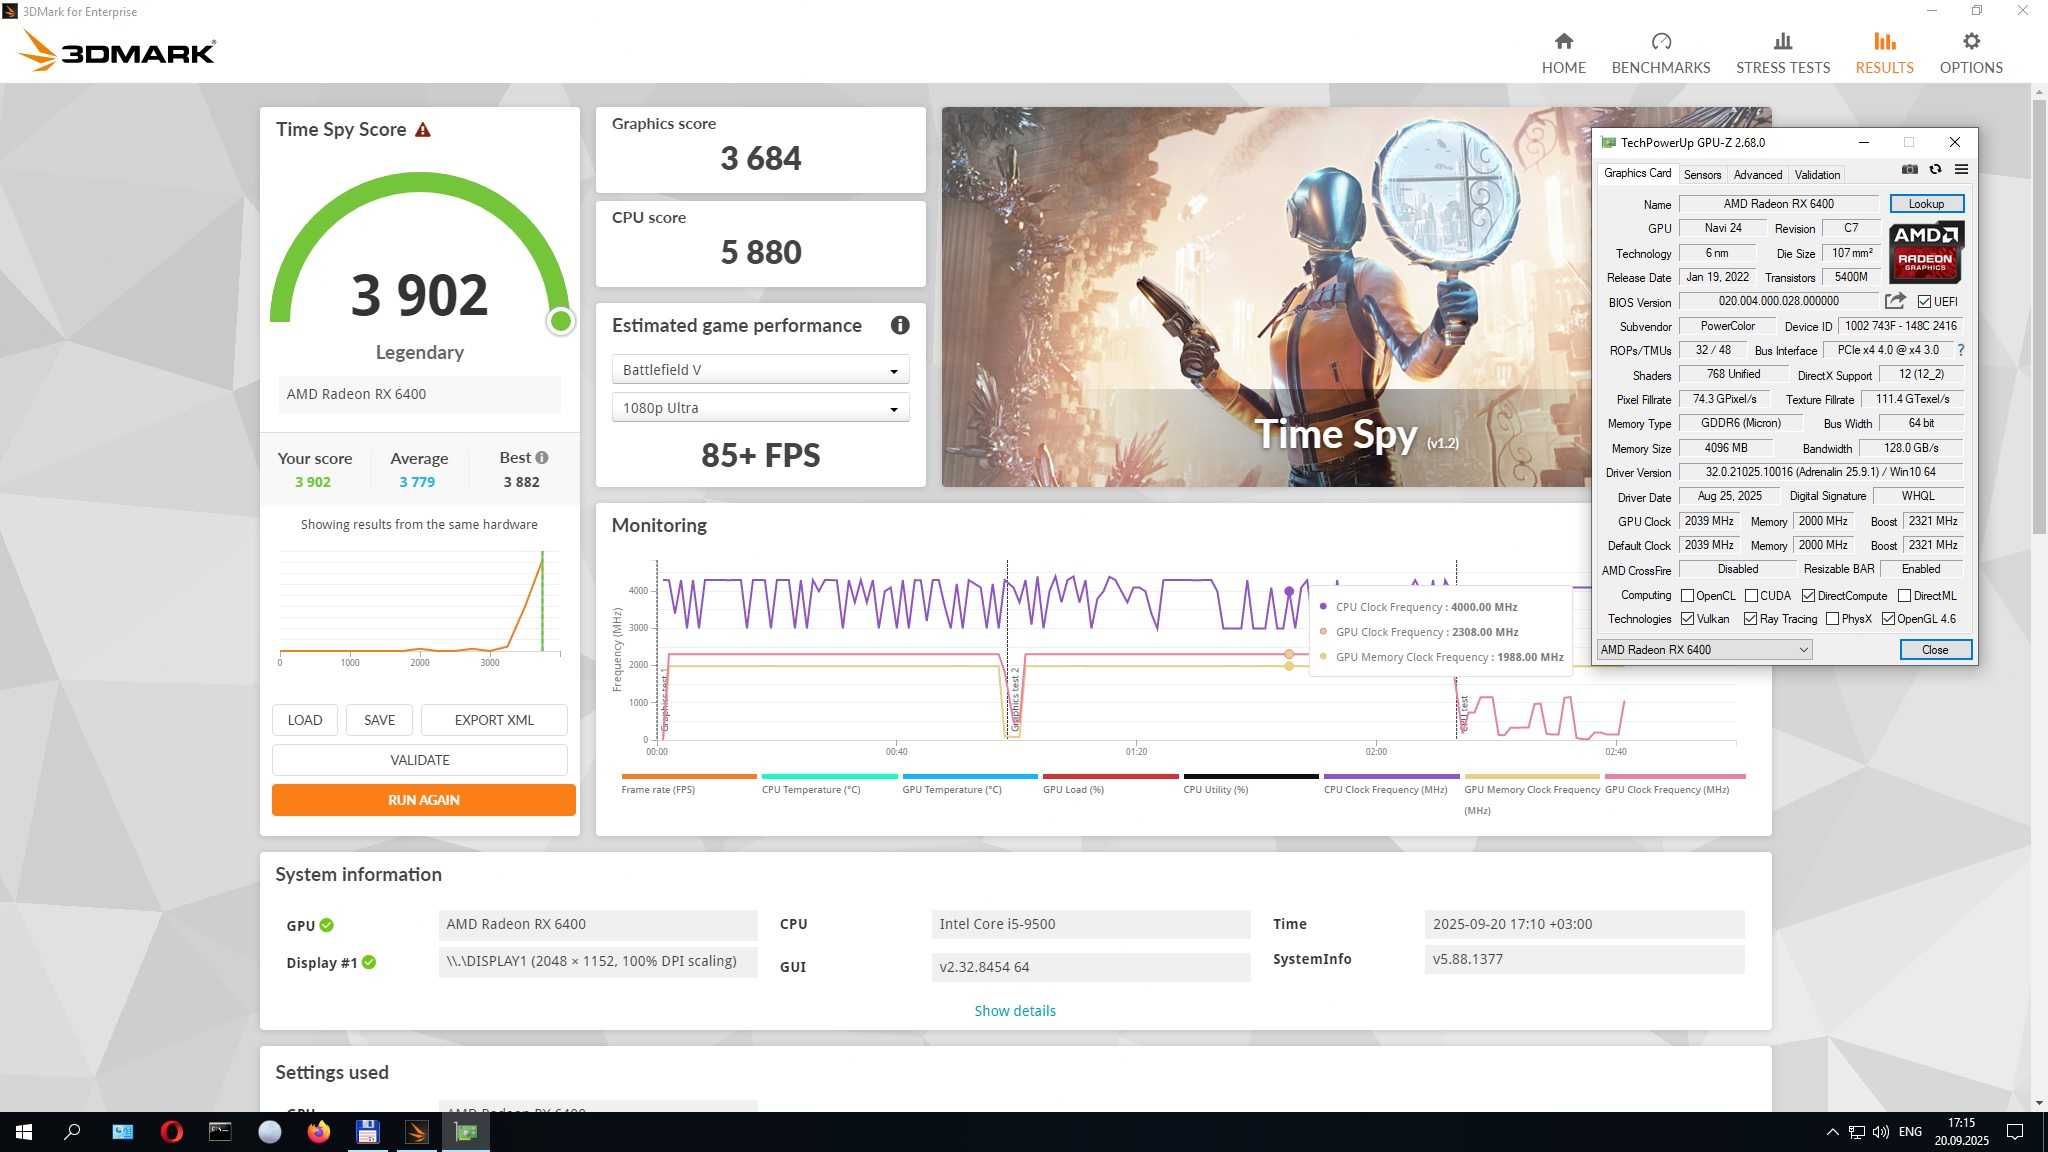2048x1152 pixels.
Task: Switch to GPU-Z Graphics Card tab
Action: tap(1637, 174)
